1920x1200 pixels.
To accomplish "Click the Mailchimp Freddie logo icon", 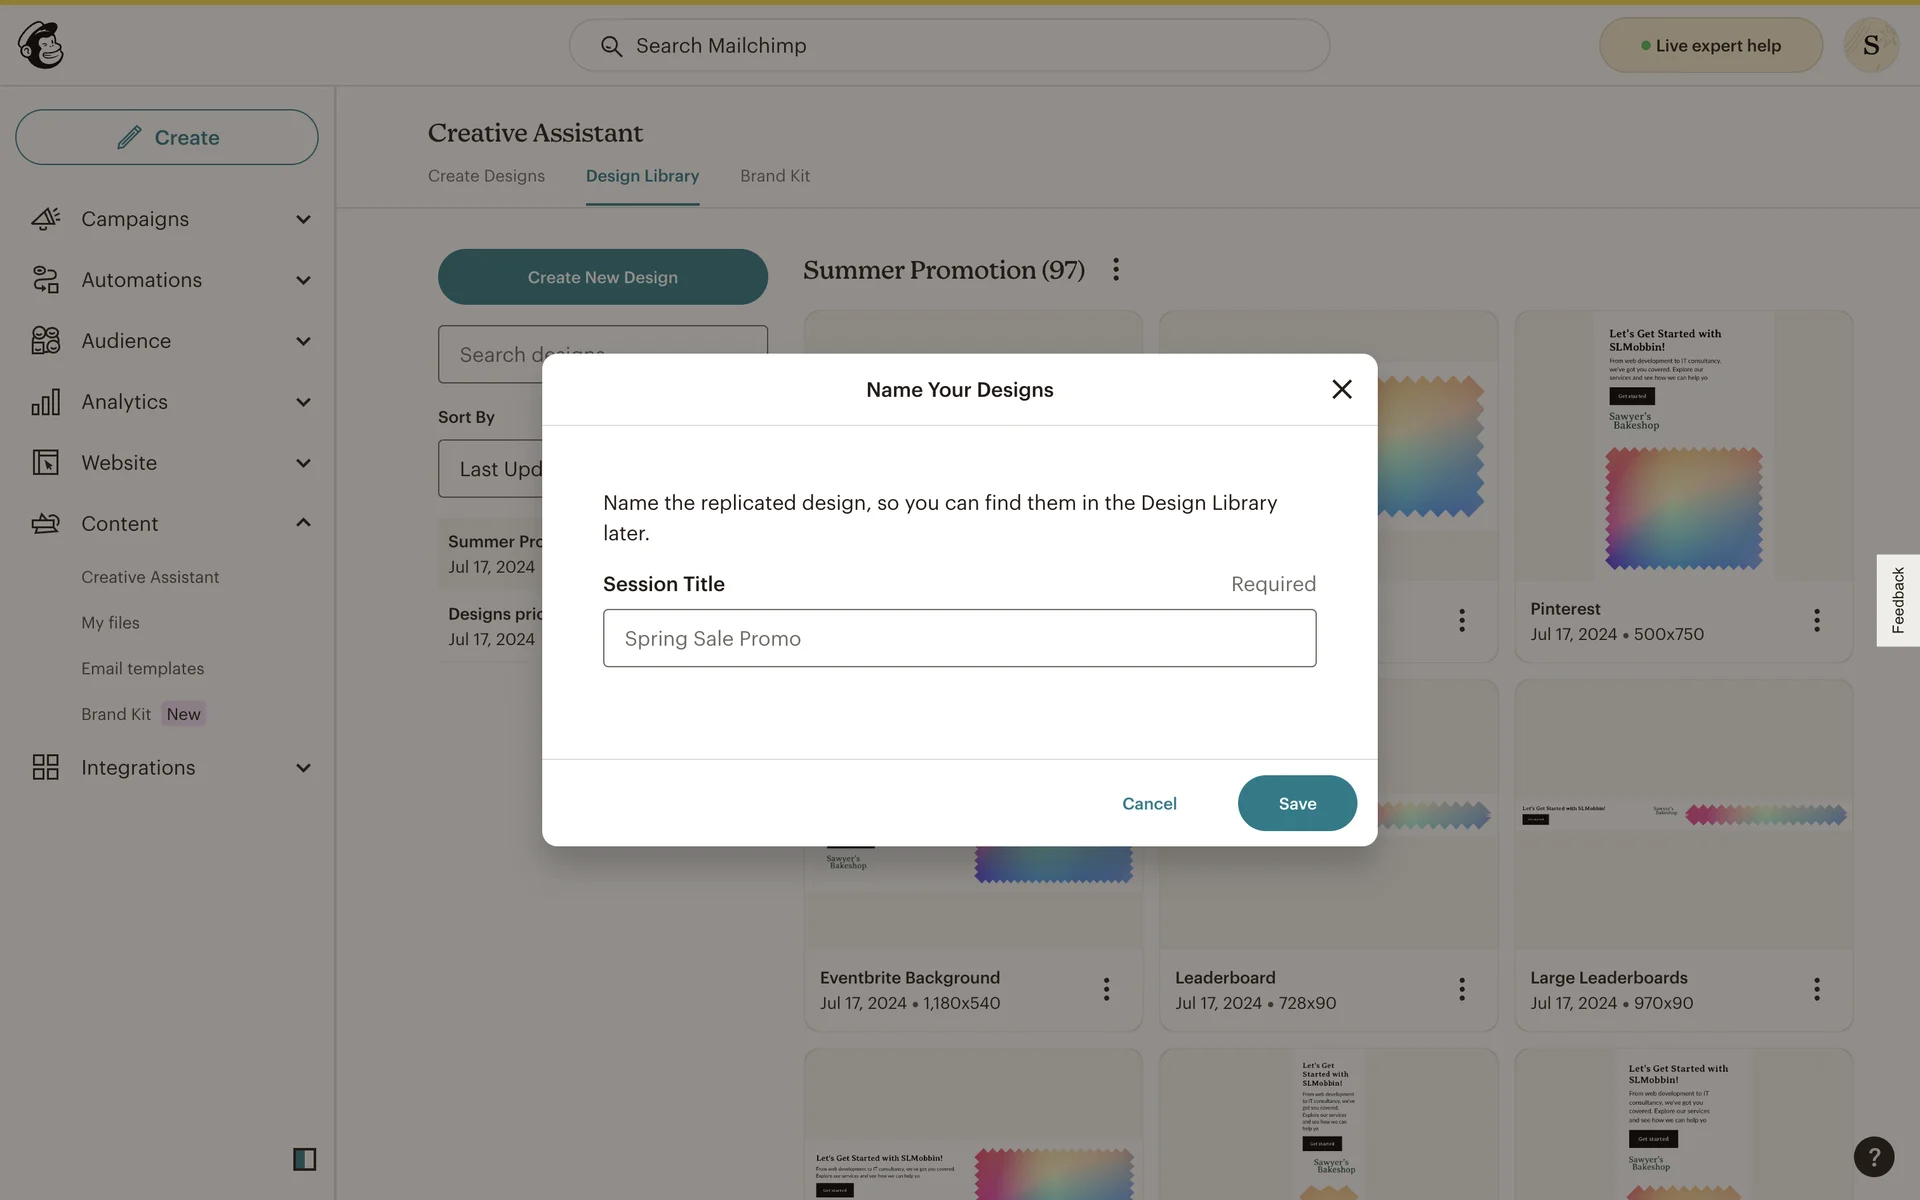I will (41, 45).
